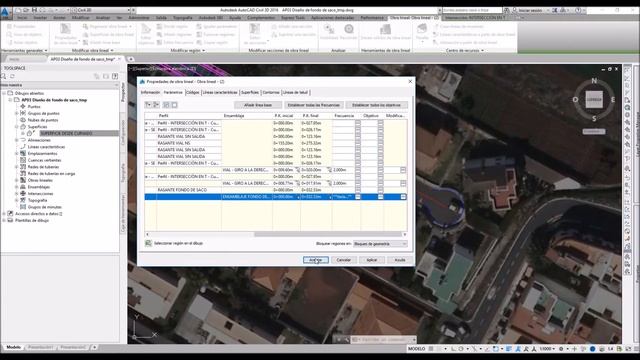The height and width of the screenshot is (360, 640).
Task: Click right scroll arrow of baseline table
Action: click(x=404, y=234)
